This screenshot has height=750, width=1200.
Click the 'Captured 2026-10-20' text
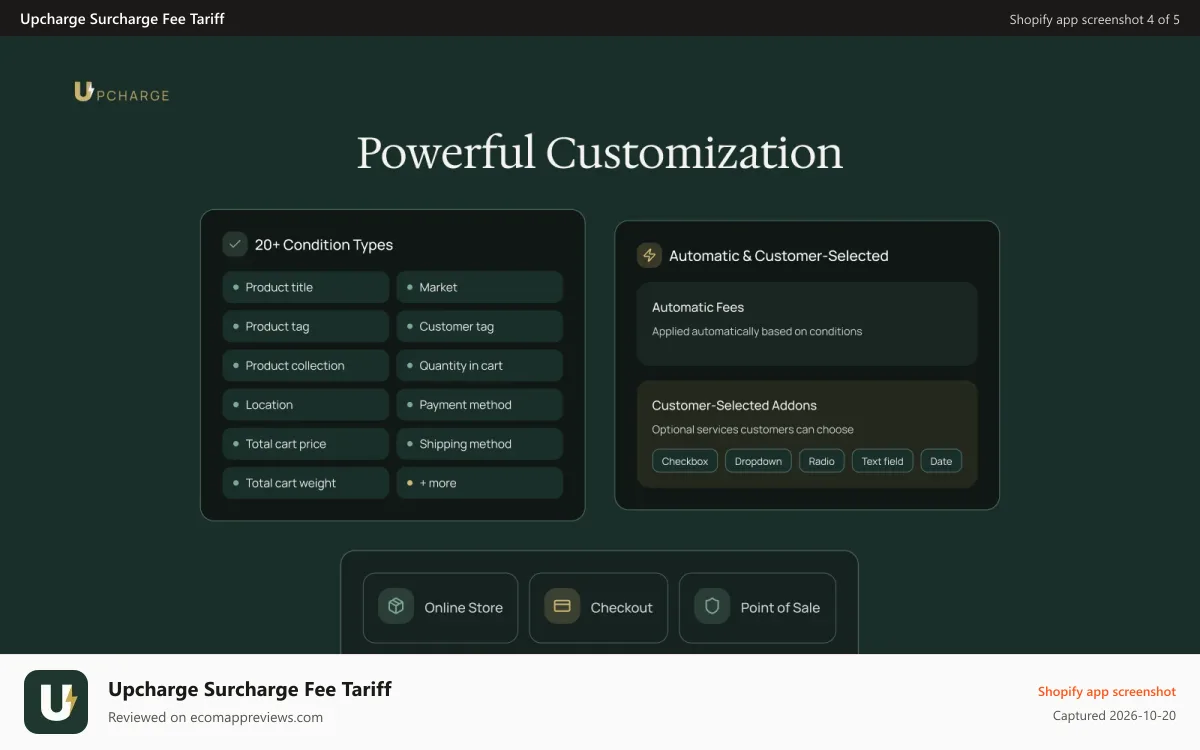pos(1114,716)
